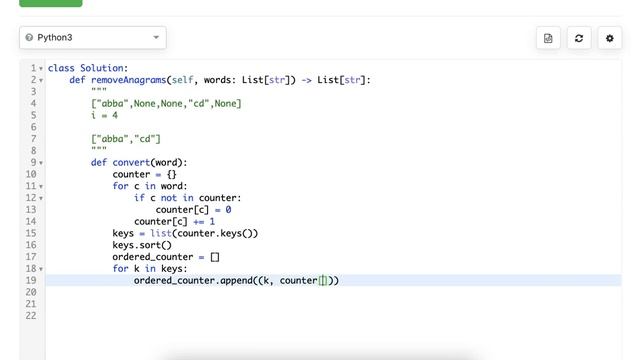Click line number 22 in gutter

(31, 316)
